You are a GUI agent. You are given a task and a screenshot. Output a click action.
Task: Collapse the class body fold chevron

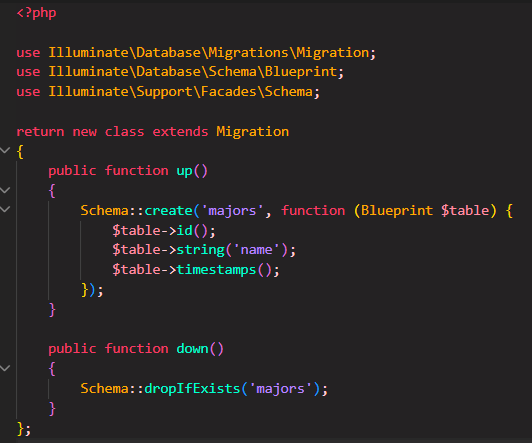[5, 150]
